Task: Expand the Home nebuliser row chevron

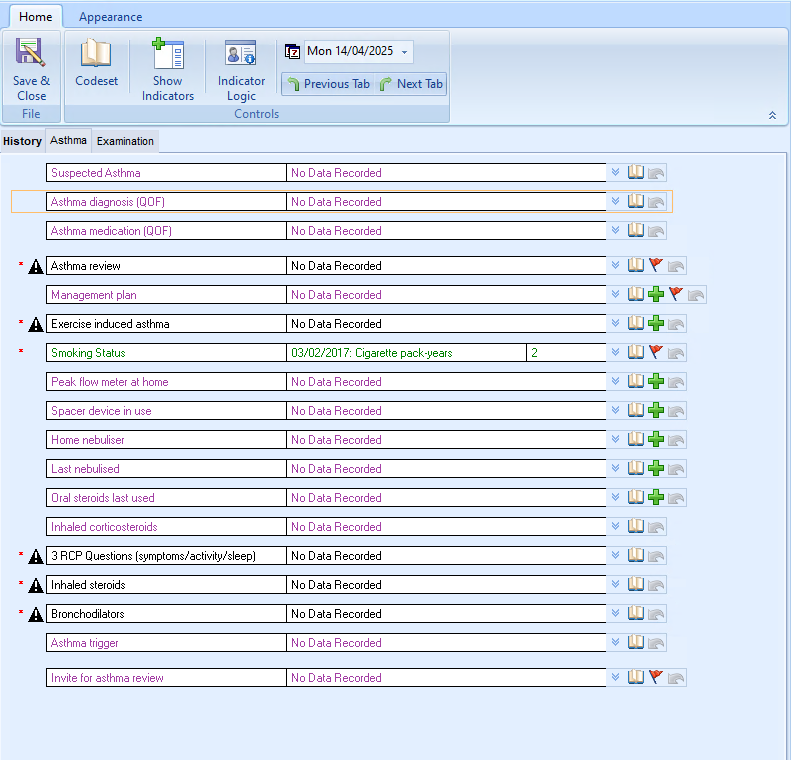Action: pyautogui.click(x=615, y=439)
